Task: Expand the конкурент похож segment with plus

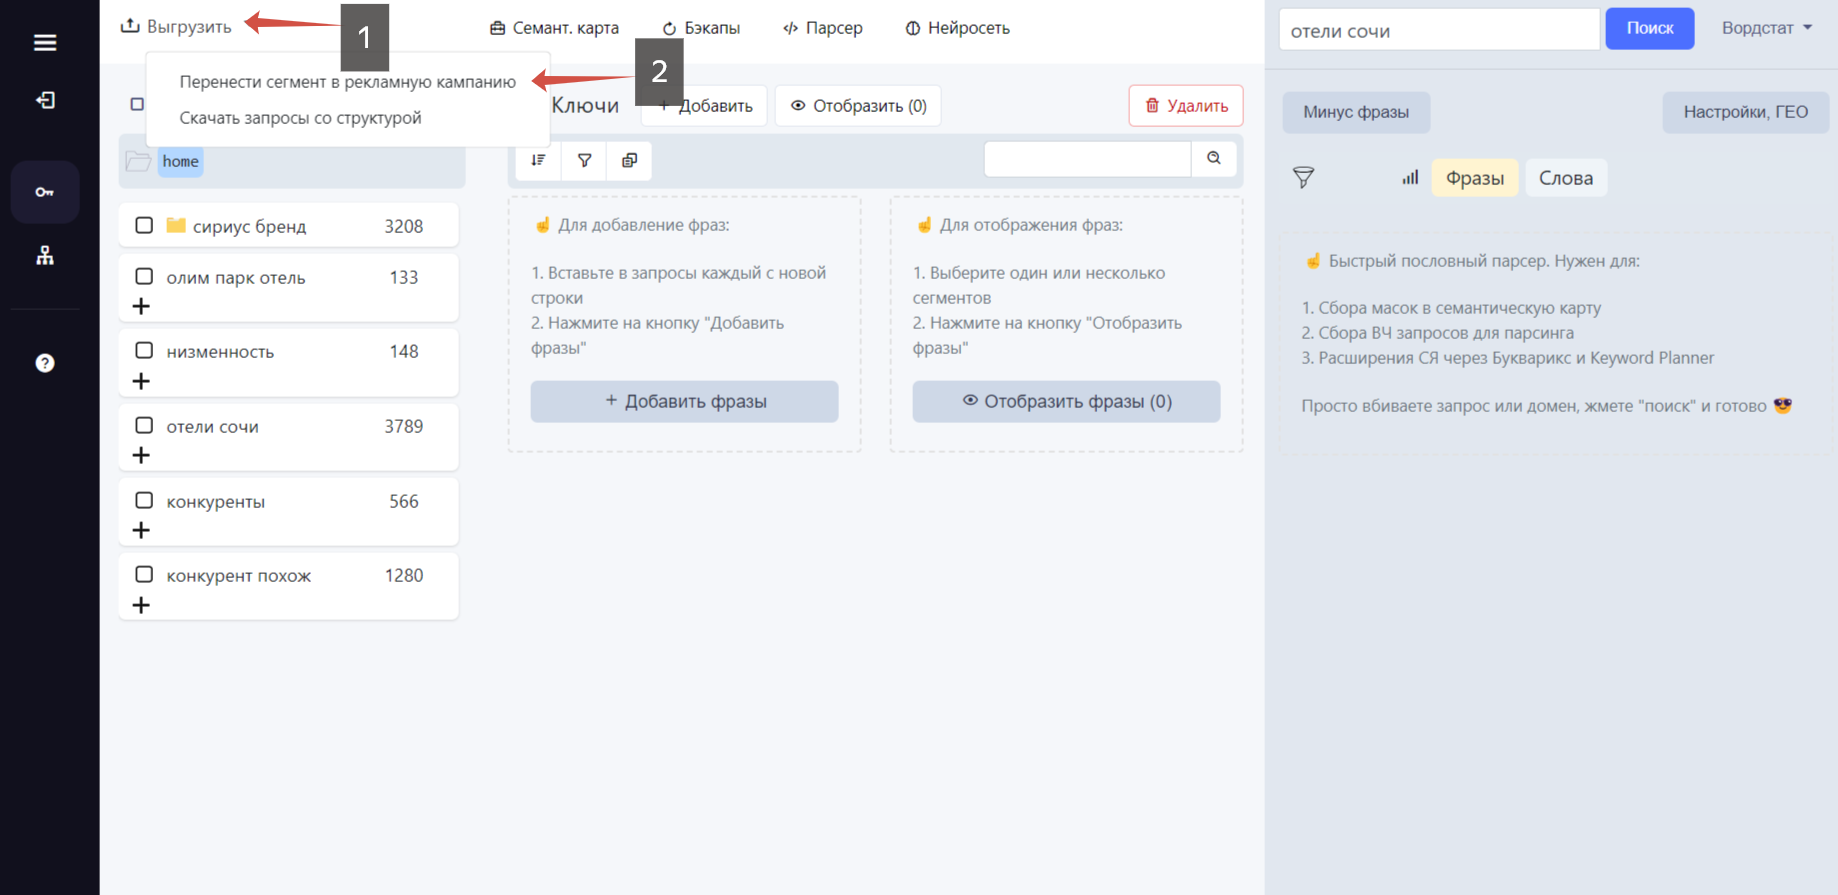Action: click(x=141, y=605)
